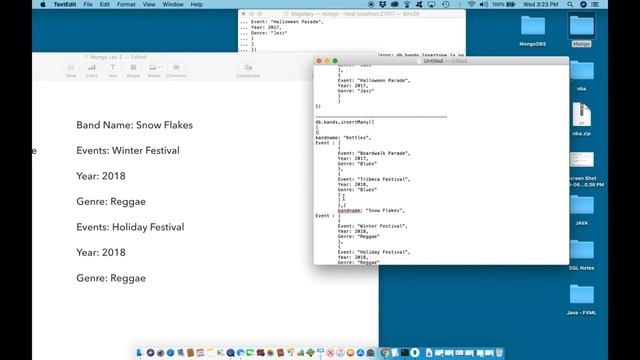Click the "Boardwalk Parade" event line in TextEdit

[x=374, y=153]
